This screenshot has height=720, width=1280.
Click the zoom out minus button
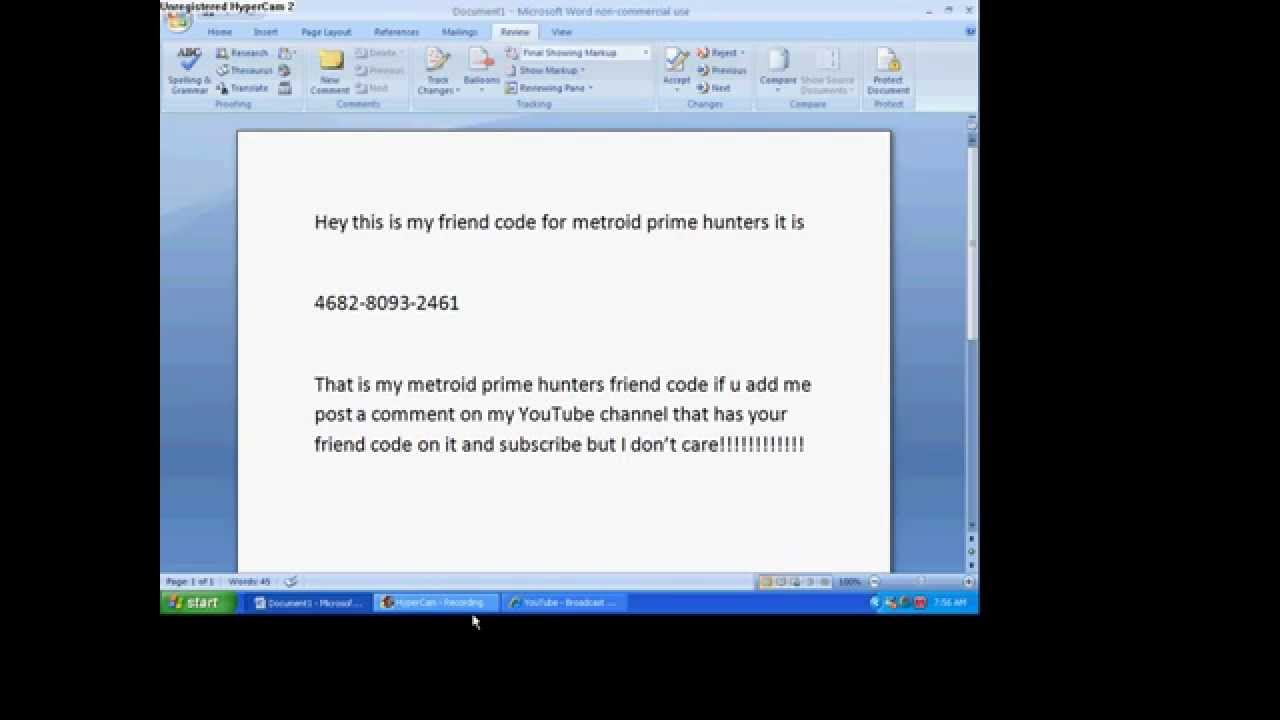pyautogui.click(x=874, y=581)
